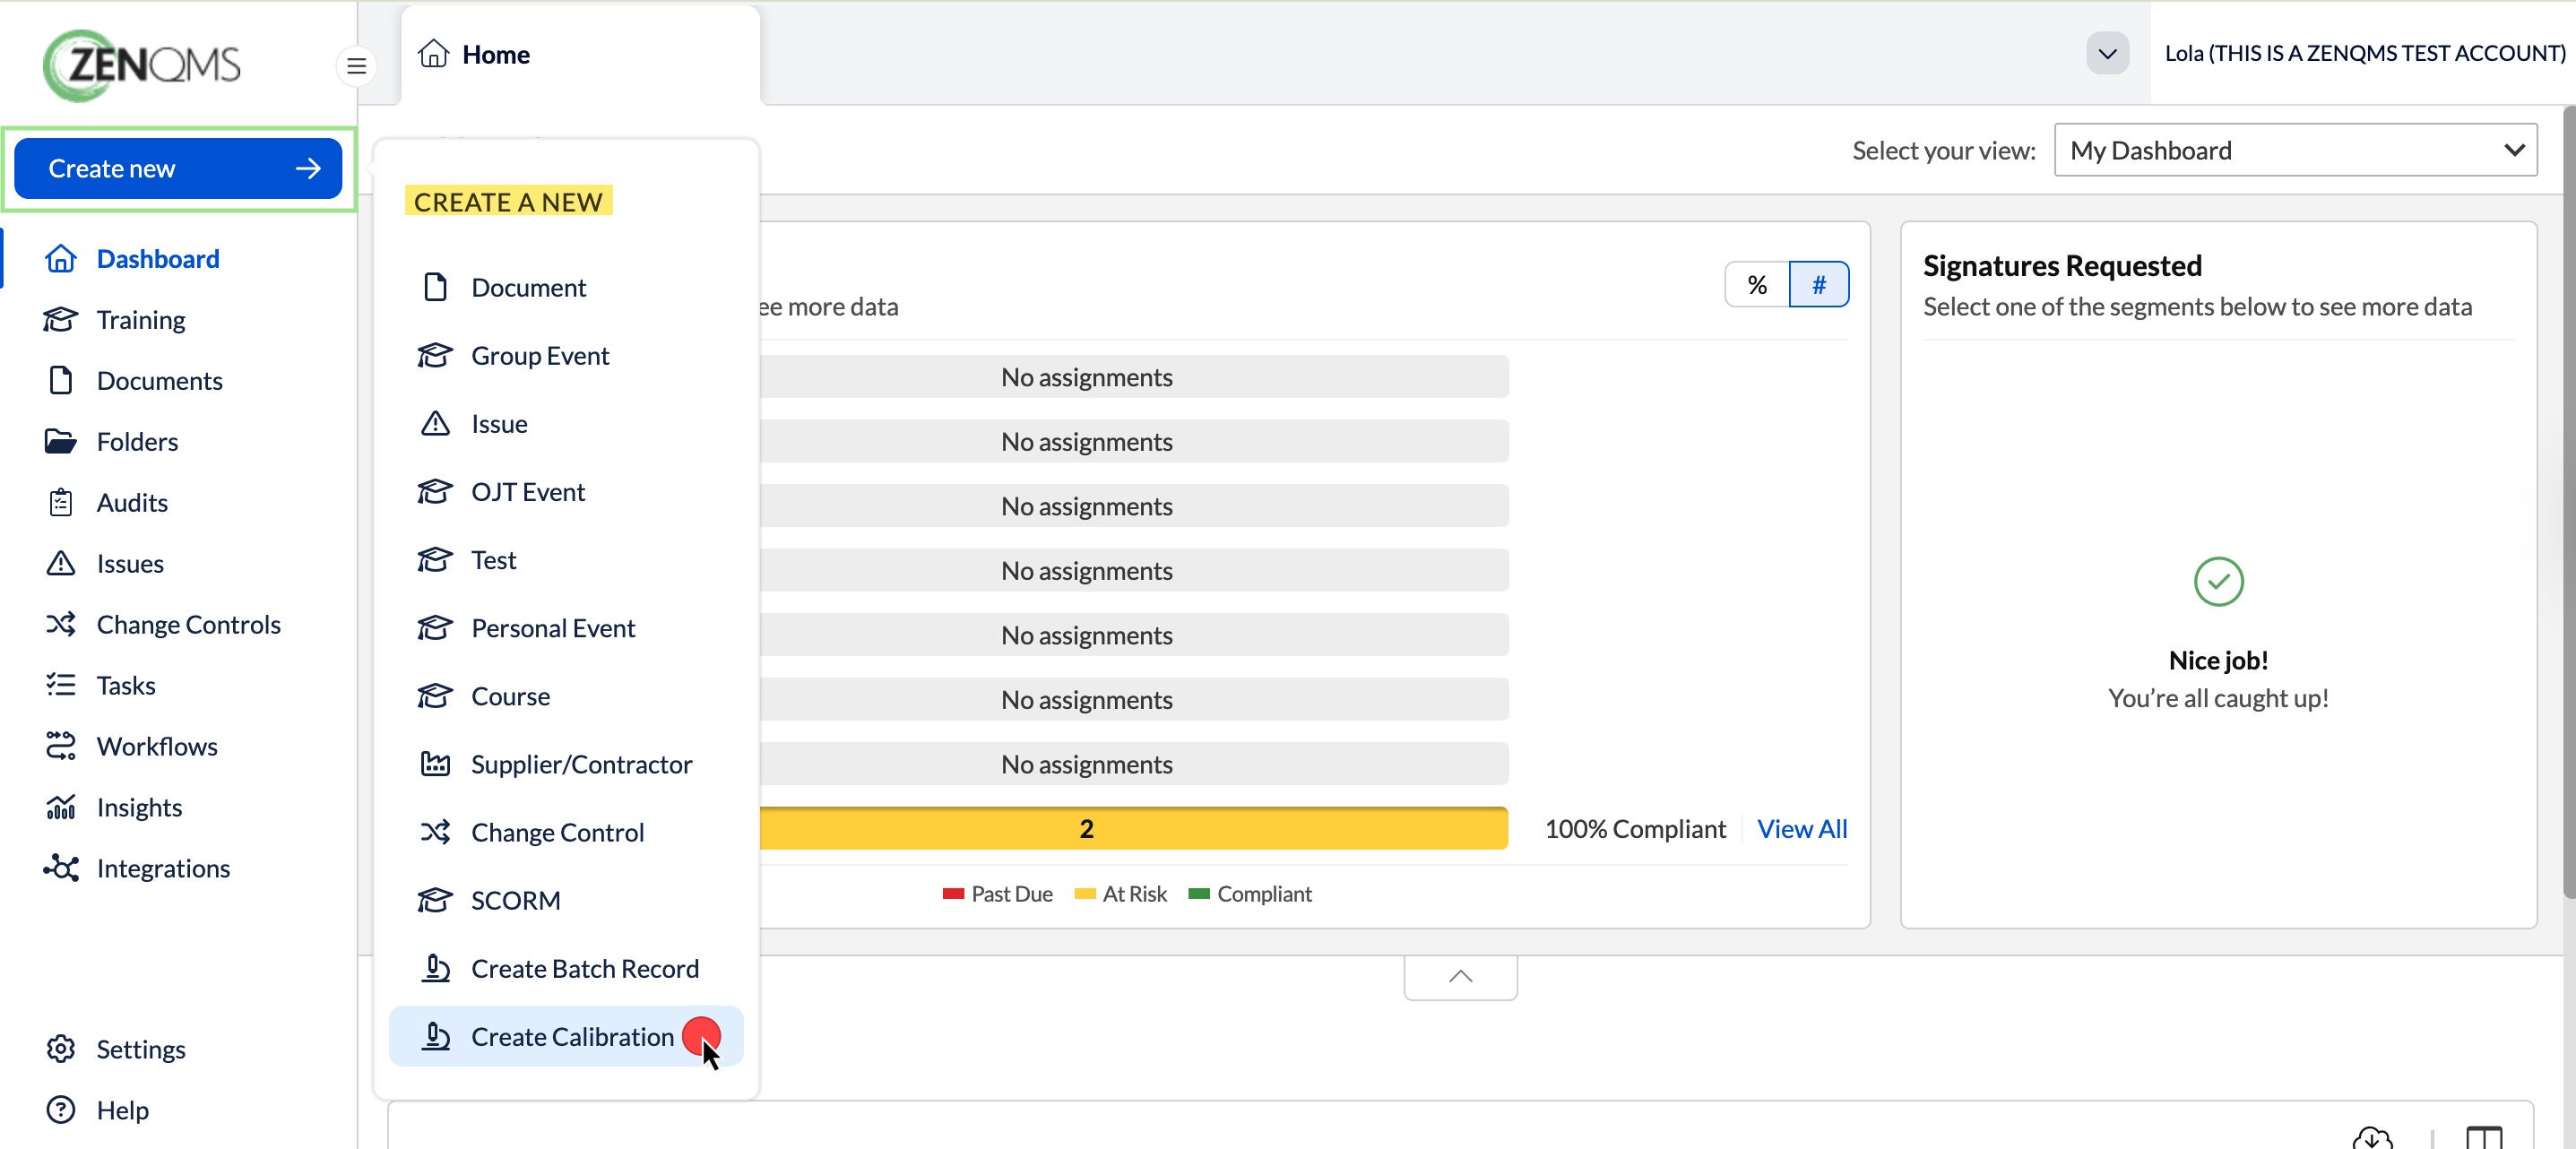Collapse sidebar with hamburger menu icon
The height and width of the screenshot is (1149, 2576).
pos(356,66)
